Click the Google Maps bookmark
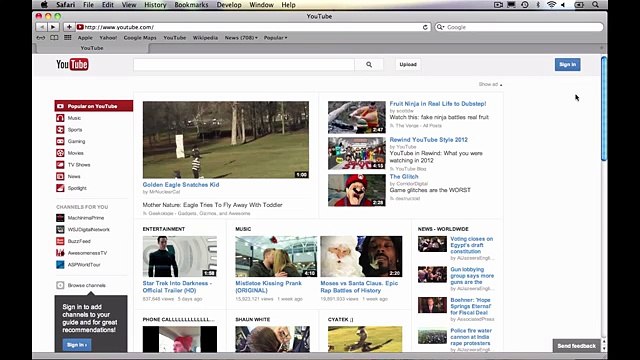Viewport: 640px width, 360px height. point(140,38)
